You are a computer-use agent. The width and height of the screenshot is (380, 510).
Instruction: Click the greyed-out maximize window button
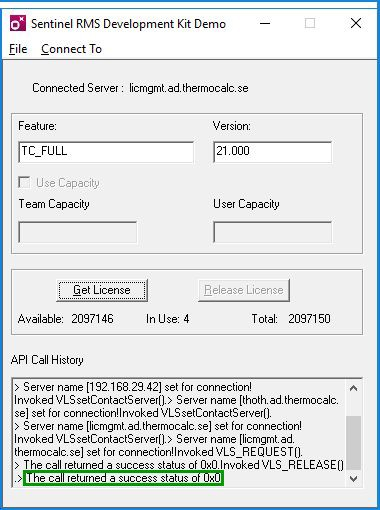point(310,23)
